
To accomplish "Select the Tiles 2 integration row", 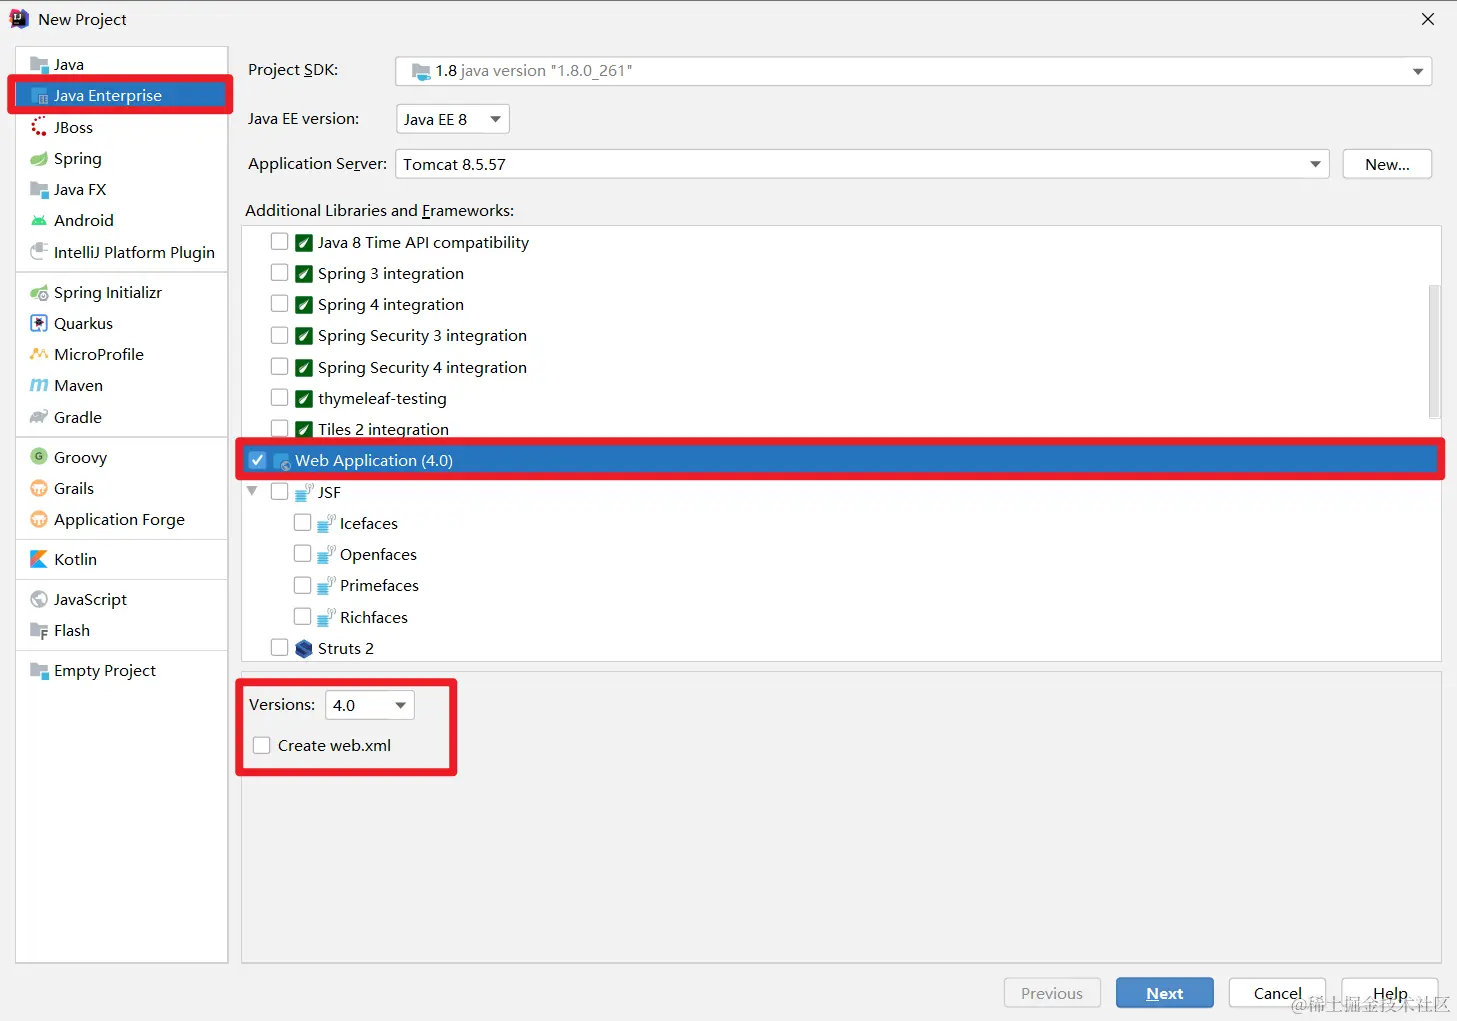I will [x=841, y=429].
